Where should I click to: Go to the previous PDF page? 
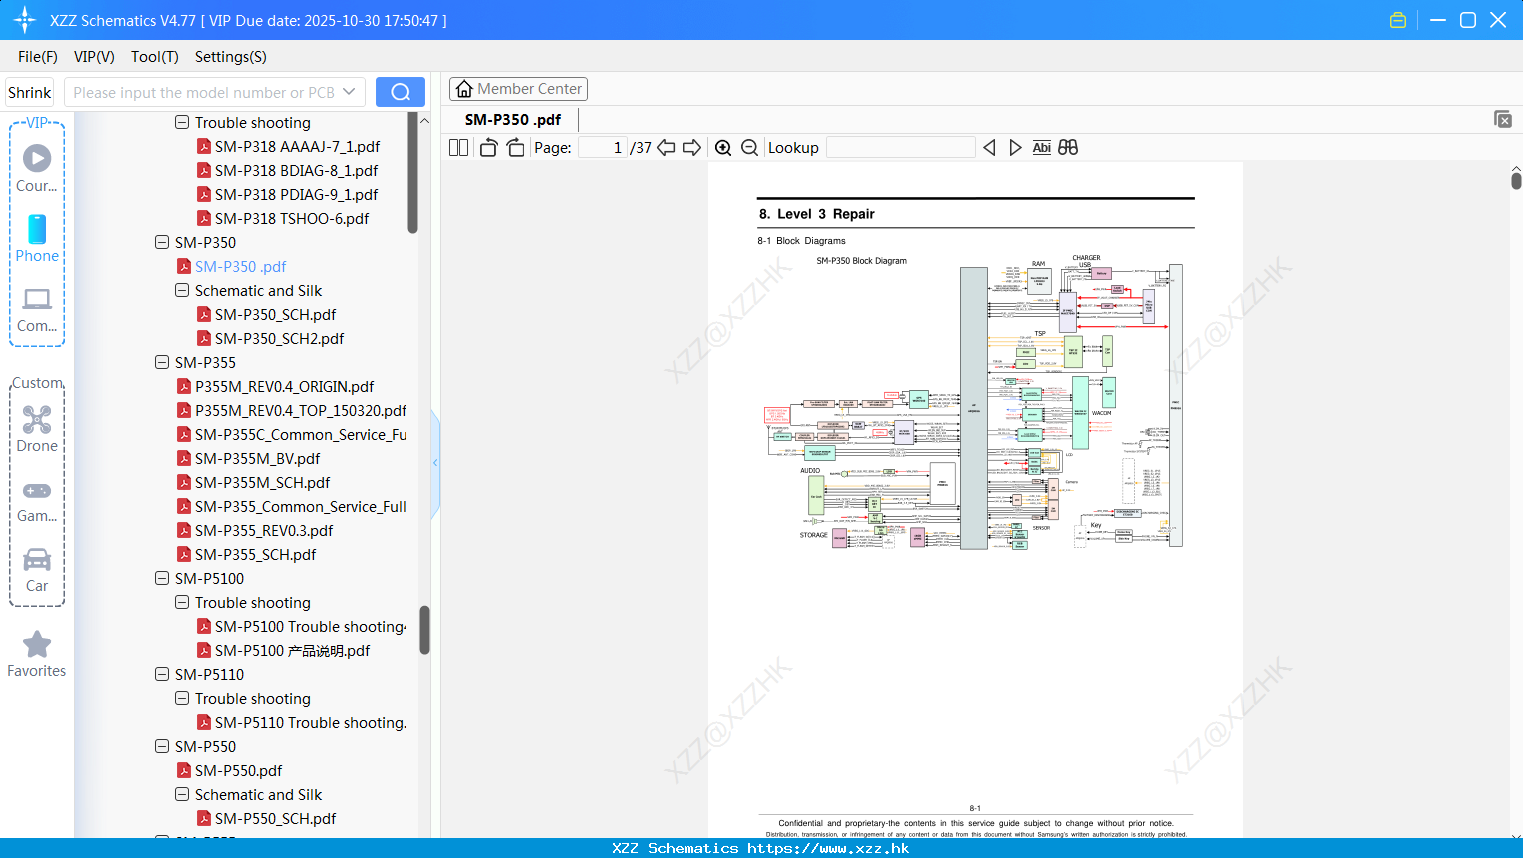666,148
